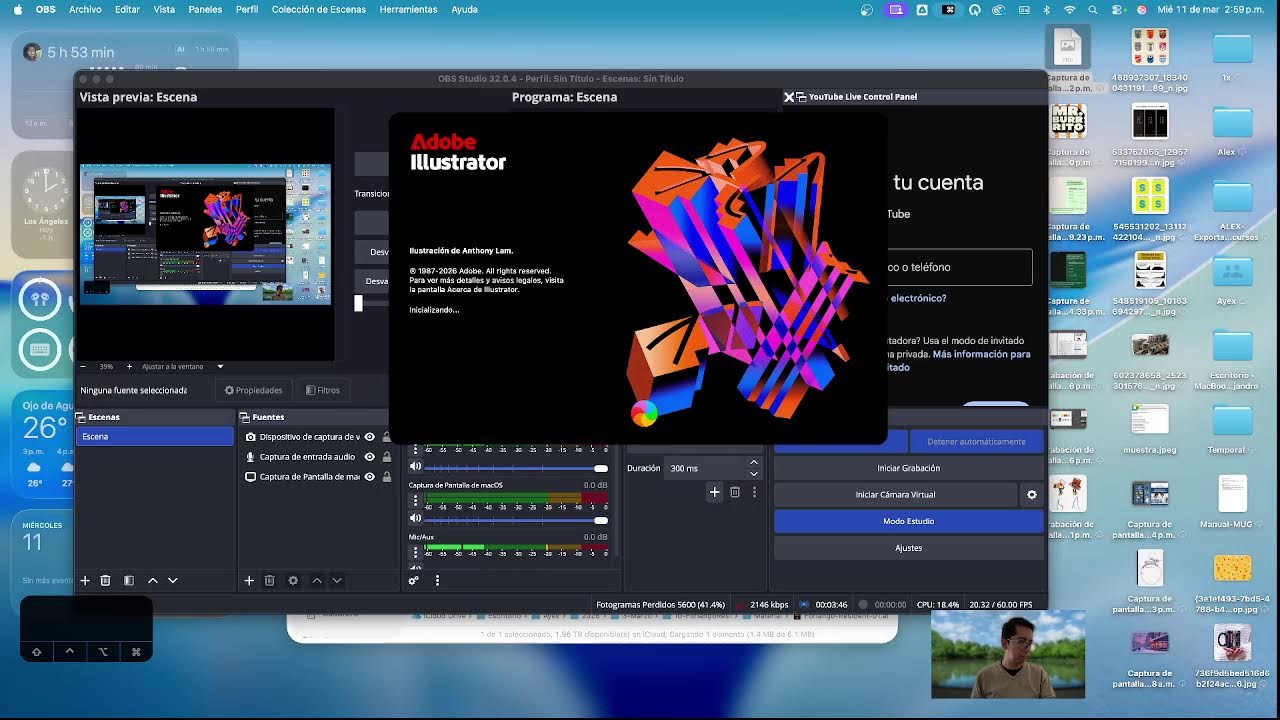Open the Wi-Fi menu bar icon
This screenshot has height=720, width=1280.
coord(1070,9)
